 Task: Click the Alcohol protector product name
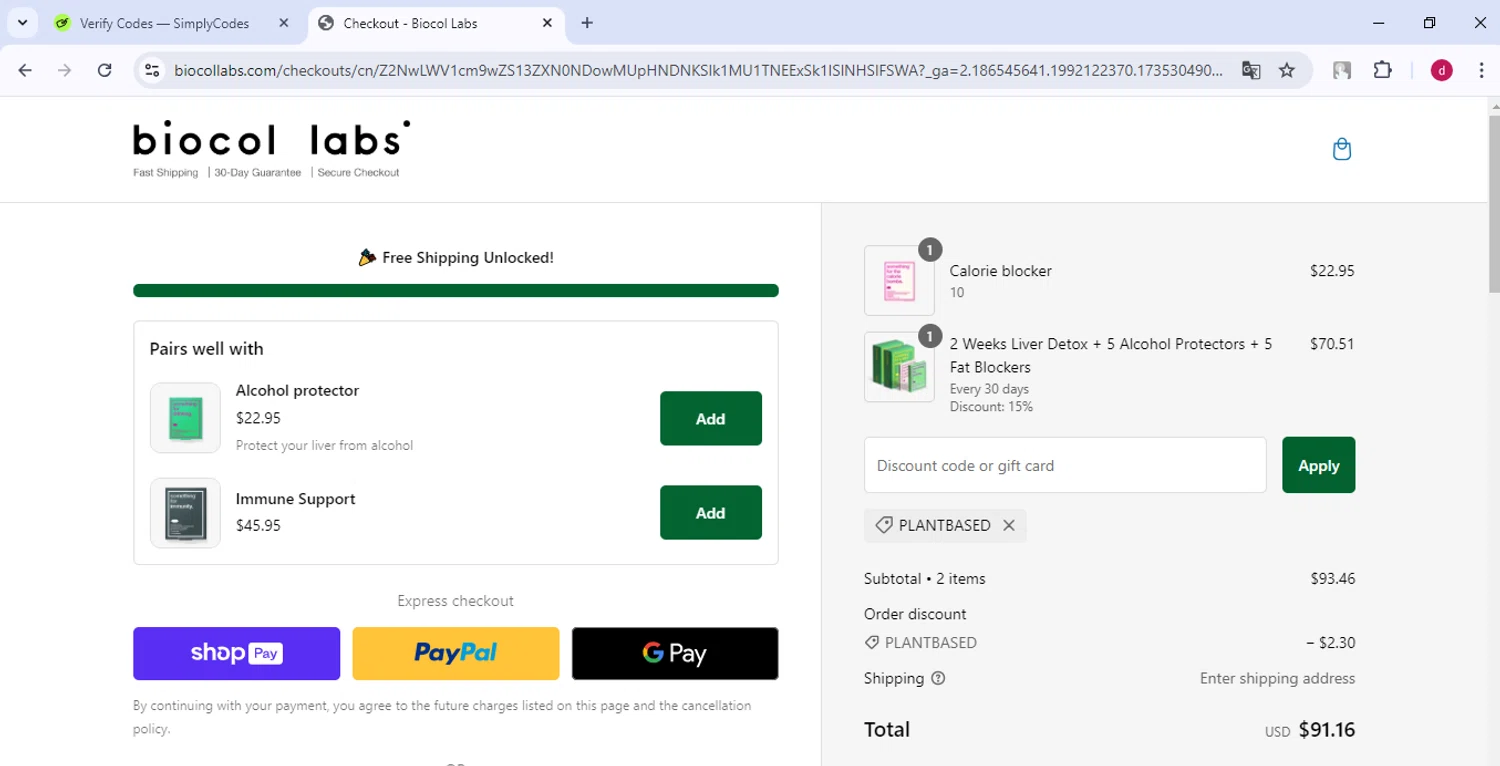coord(297,391)
